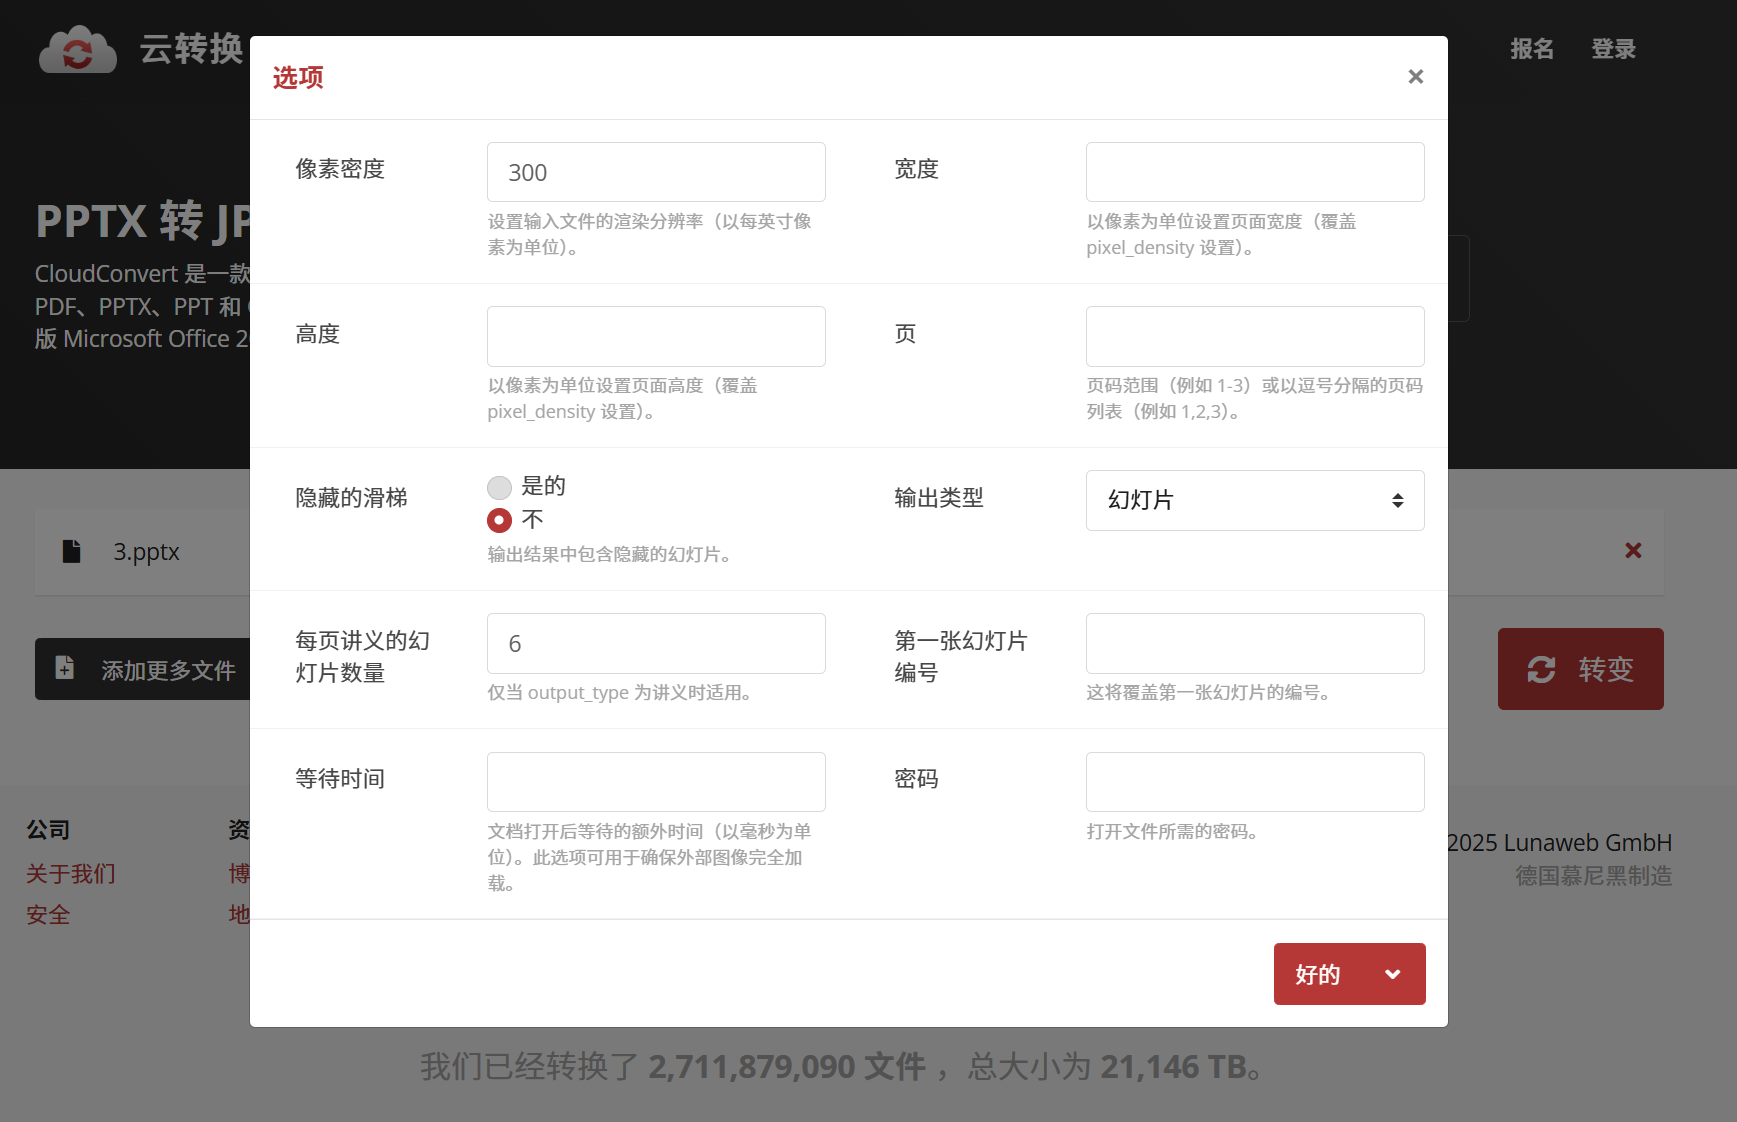Select the 是的 radio for 隐藏的滑梯

(499, 487)
